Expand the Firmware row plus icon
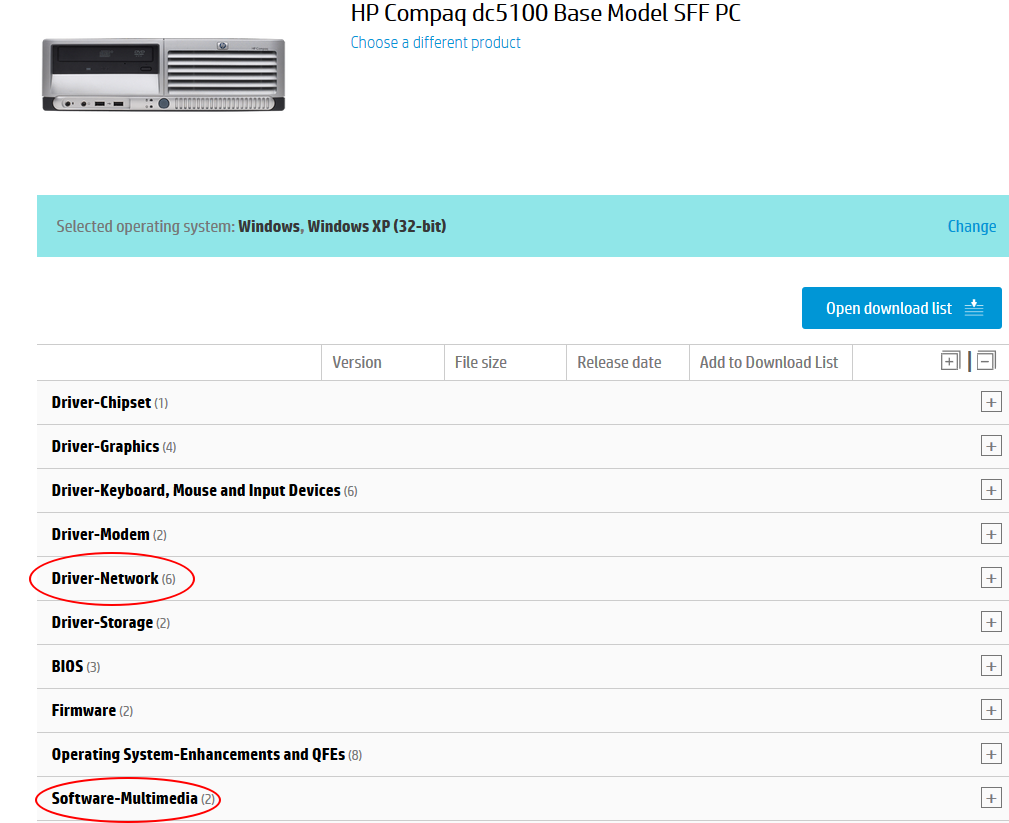 click(x=991, y=710)
